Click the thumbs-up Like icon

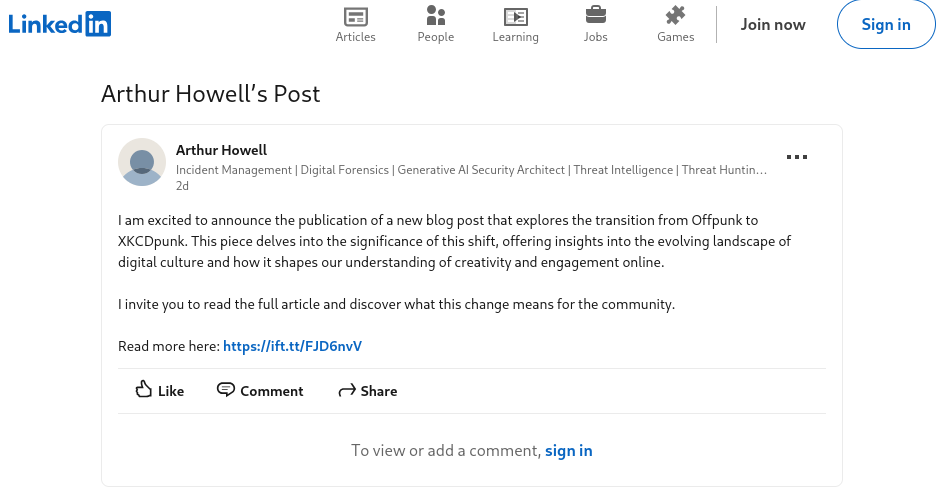click(144, 390)
